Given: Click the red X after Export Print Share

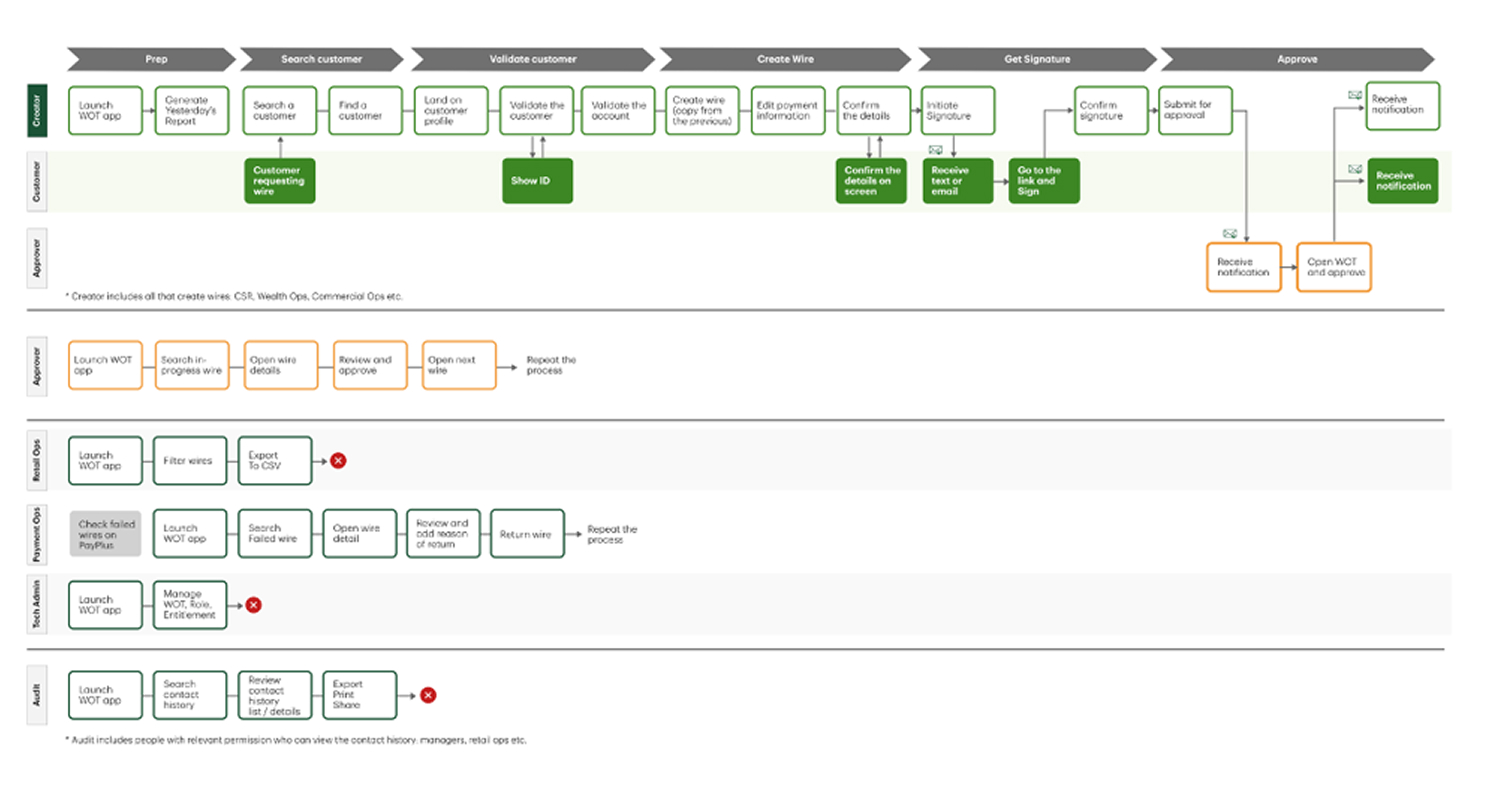Looking at the screenshot, I should tap(428, 695).
